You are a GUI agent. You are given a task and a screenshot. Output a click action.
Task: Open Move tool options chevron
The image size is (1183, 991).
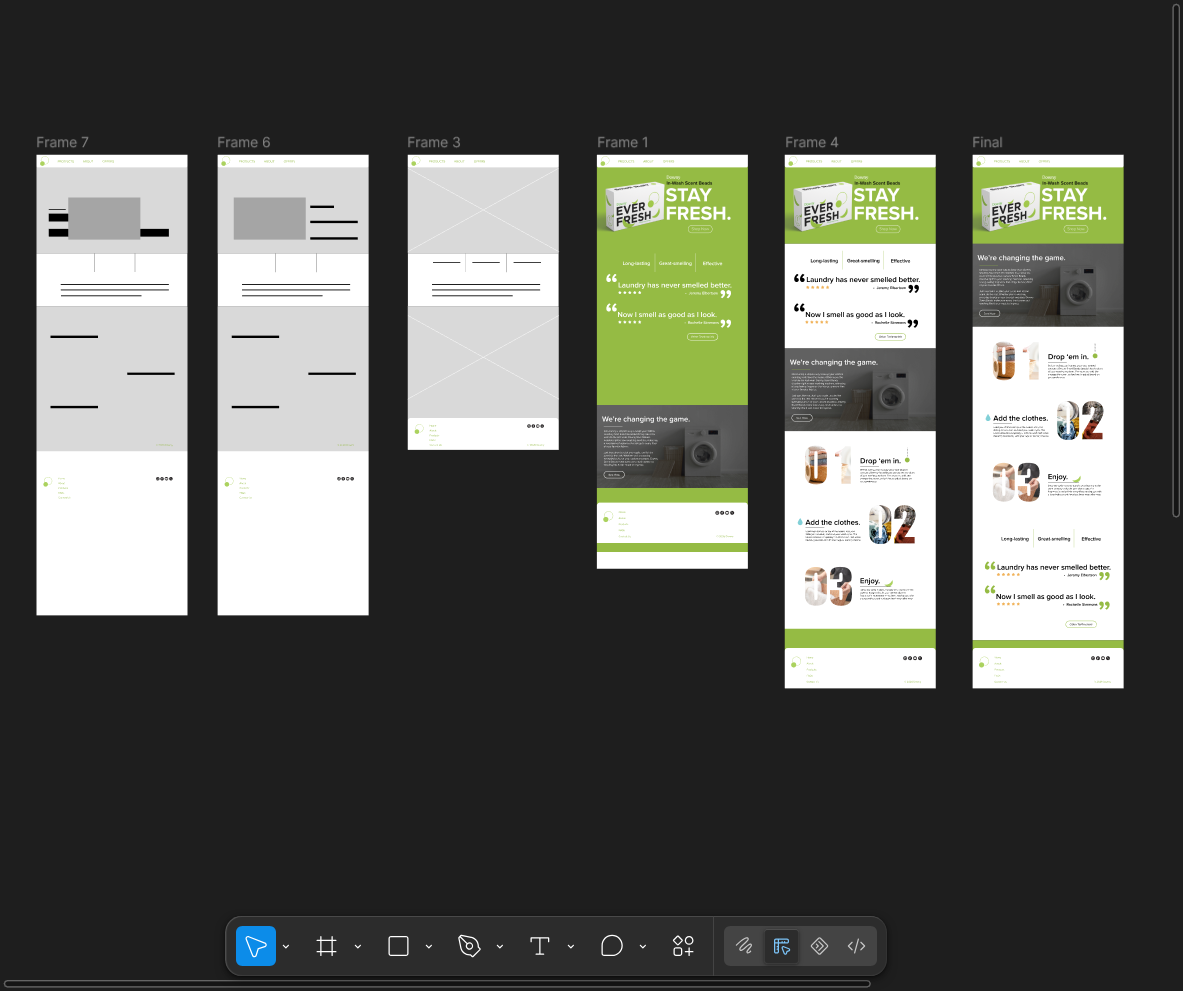pos(286,947)
